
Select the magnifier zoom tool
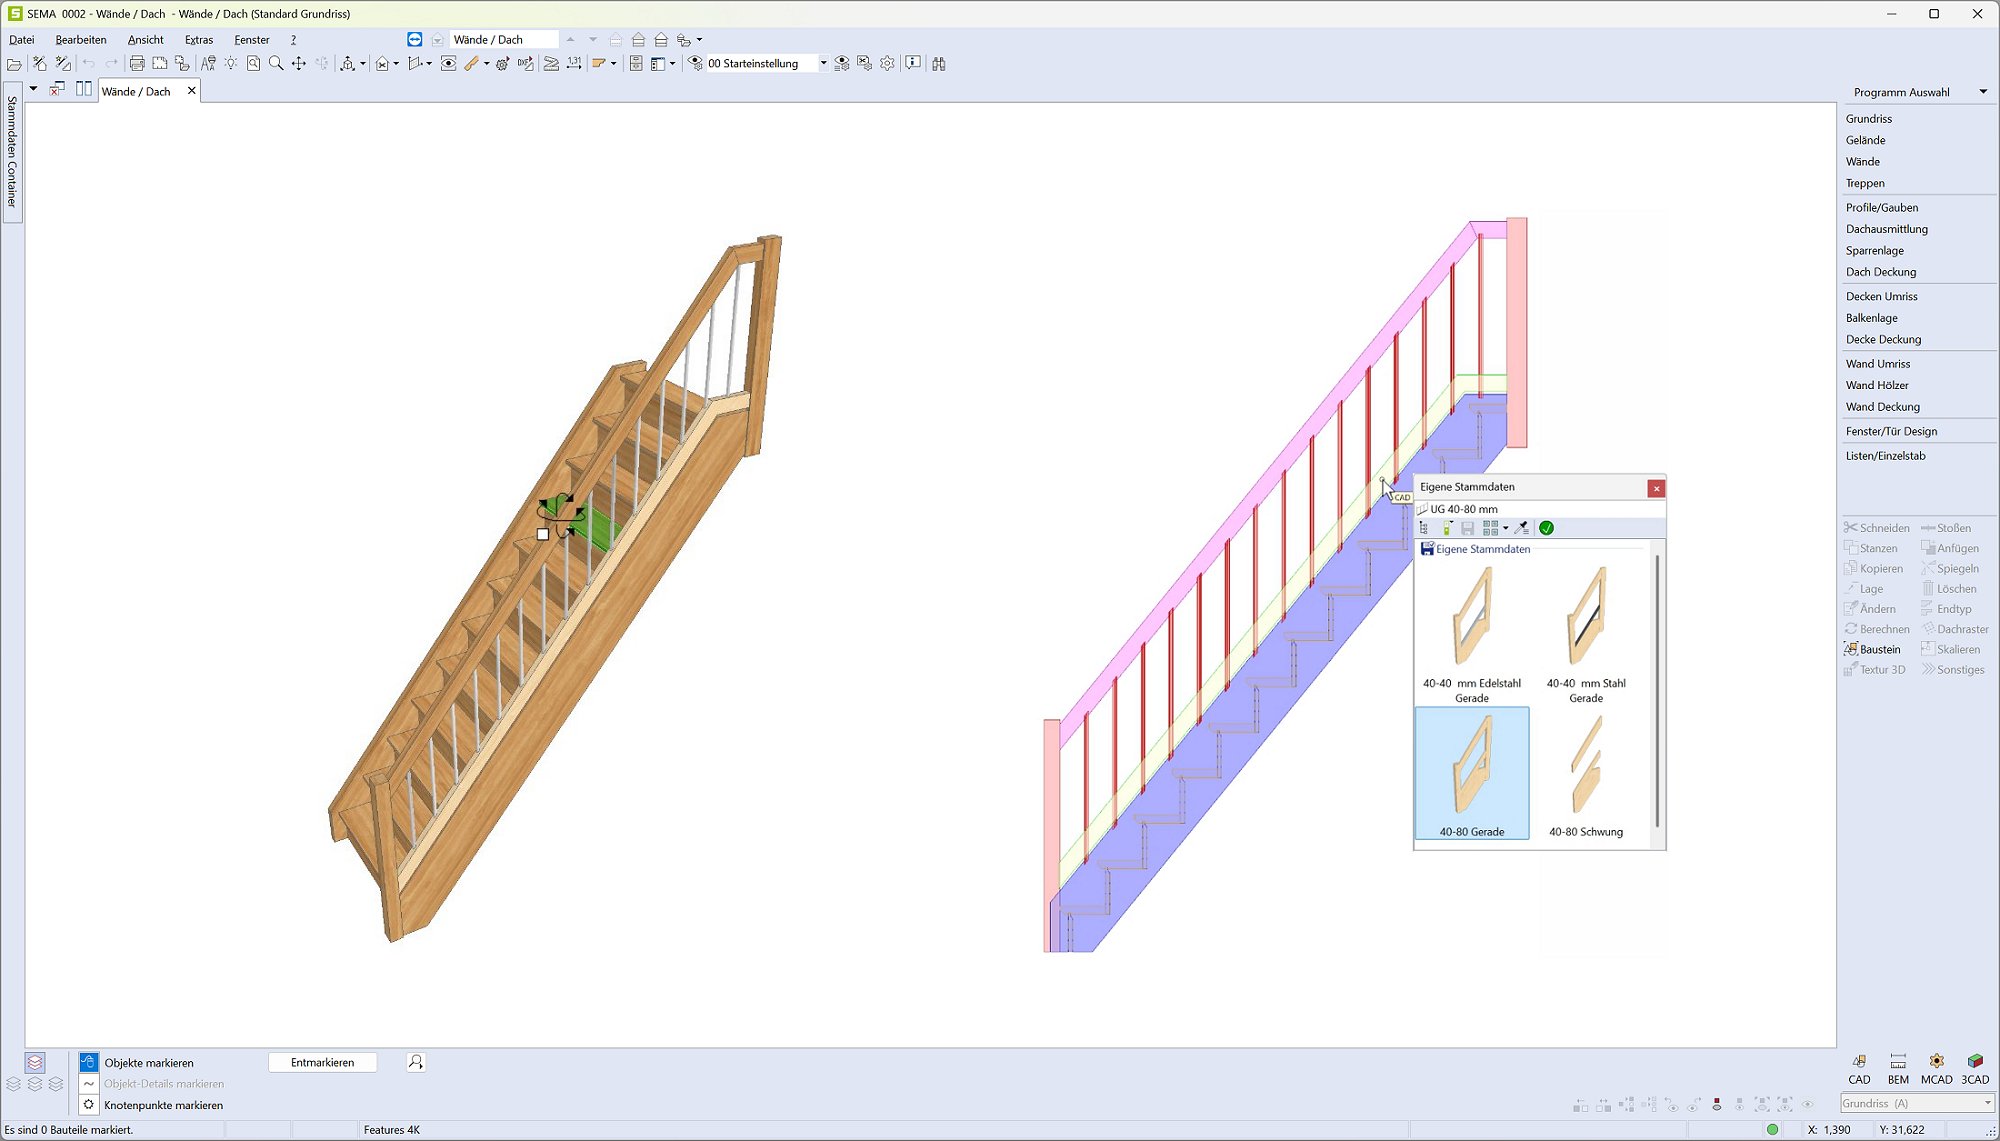[276, 63]
